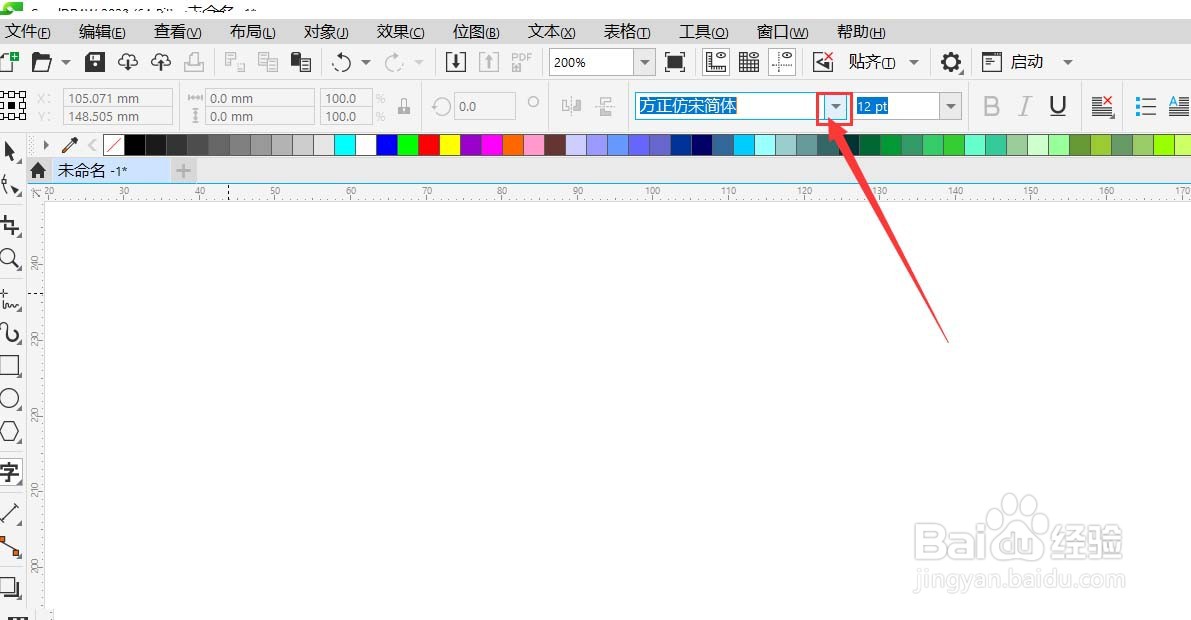Go to the Home welcome screen tab
Screen dimensions: 1191x620
pos(38,171)
